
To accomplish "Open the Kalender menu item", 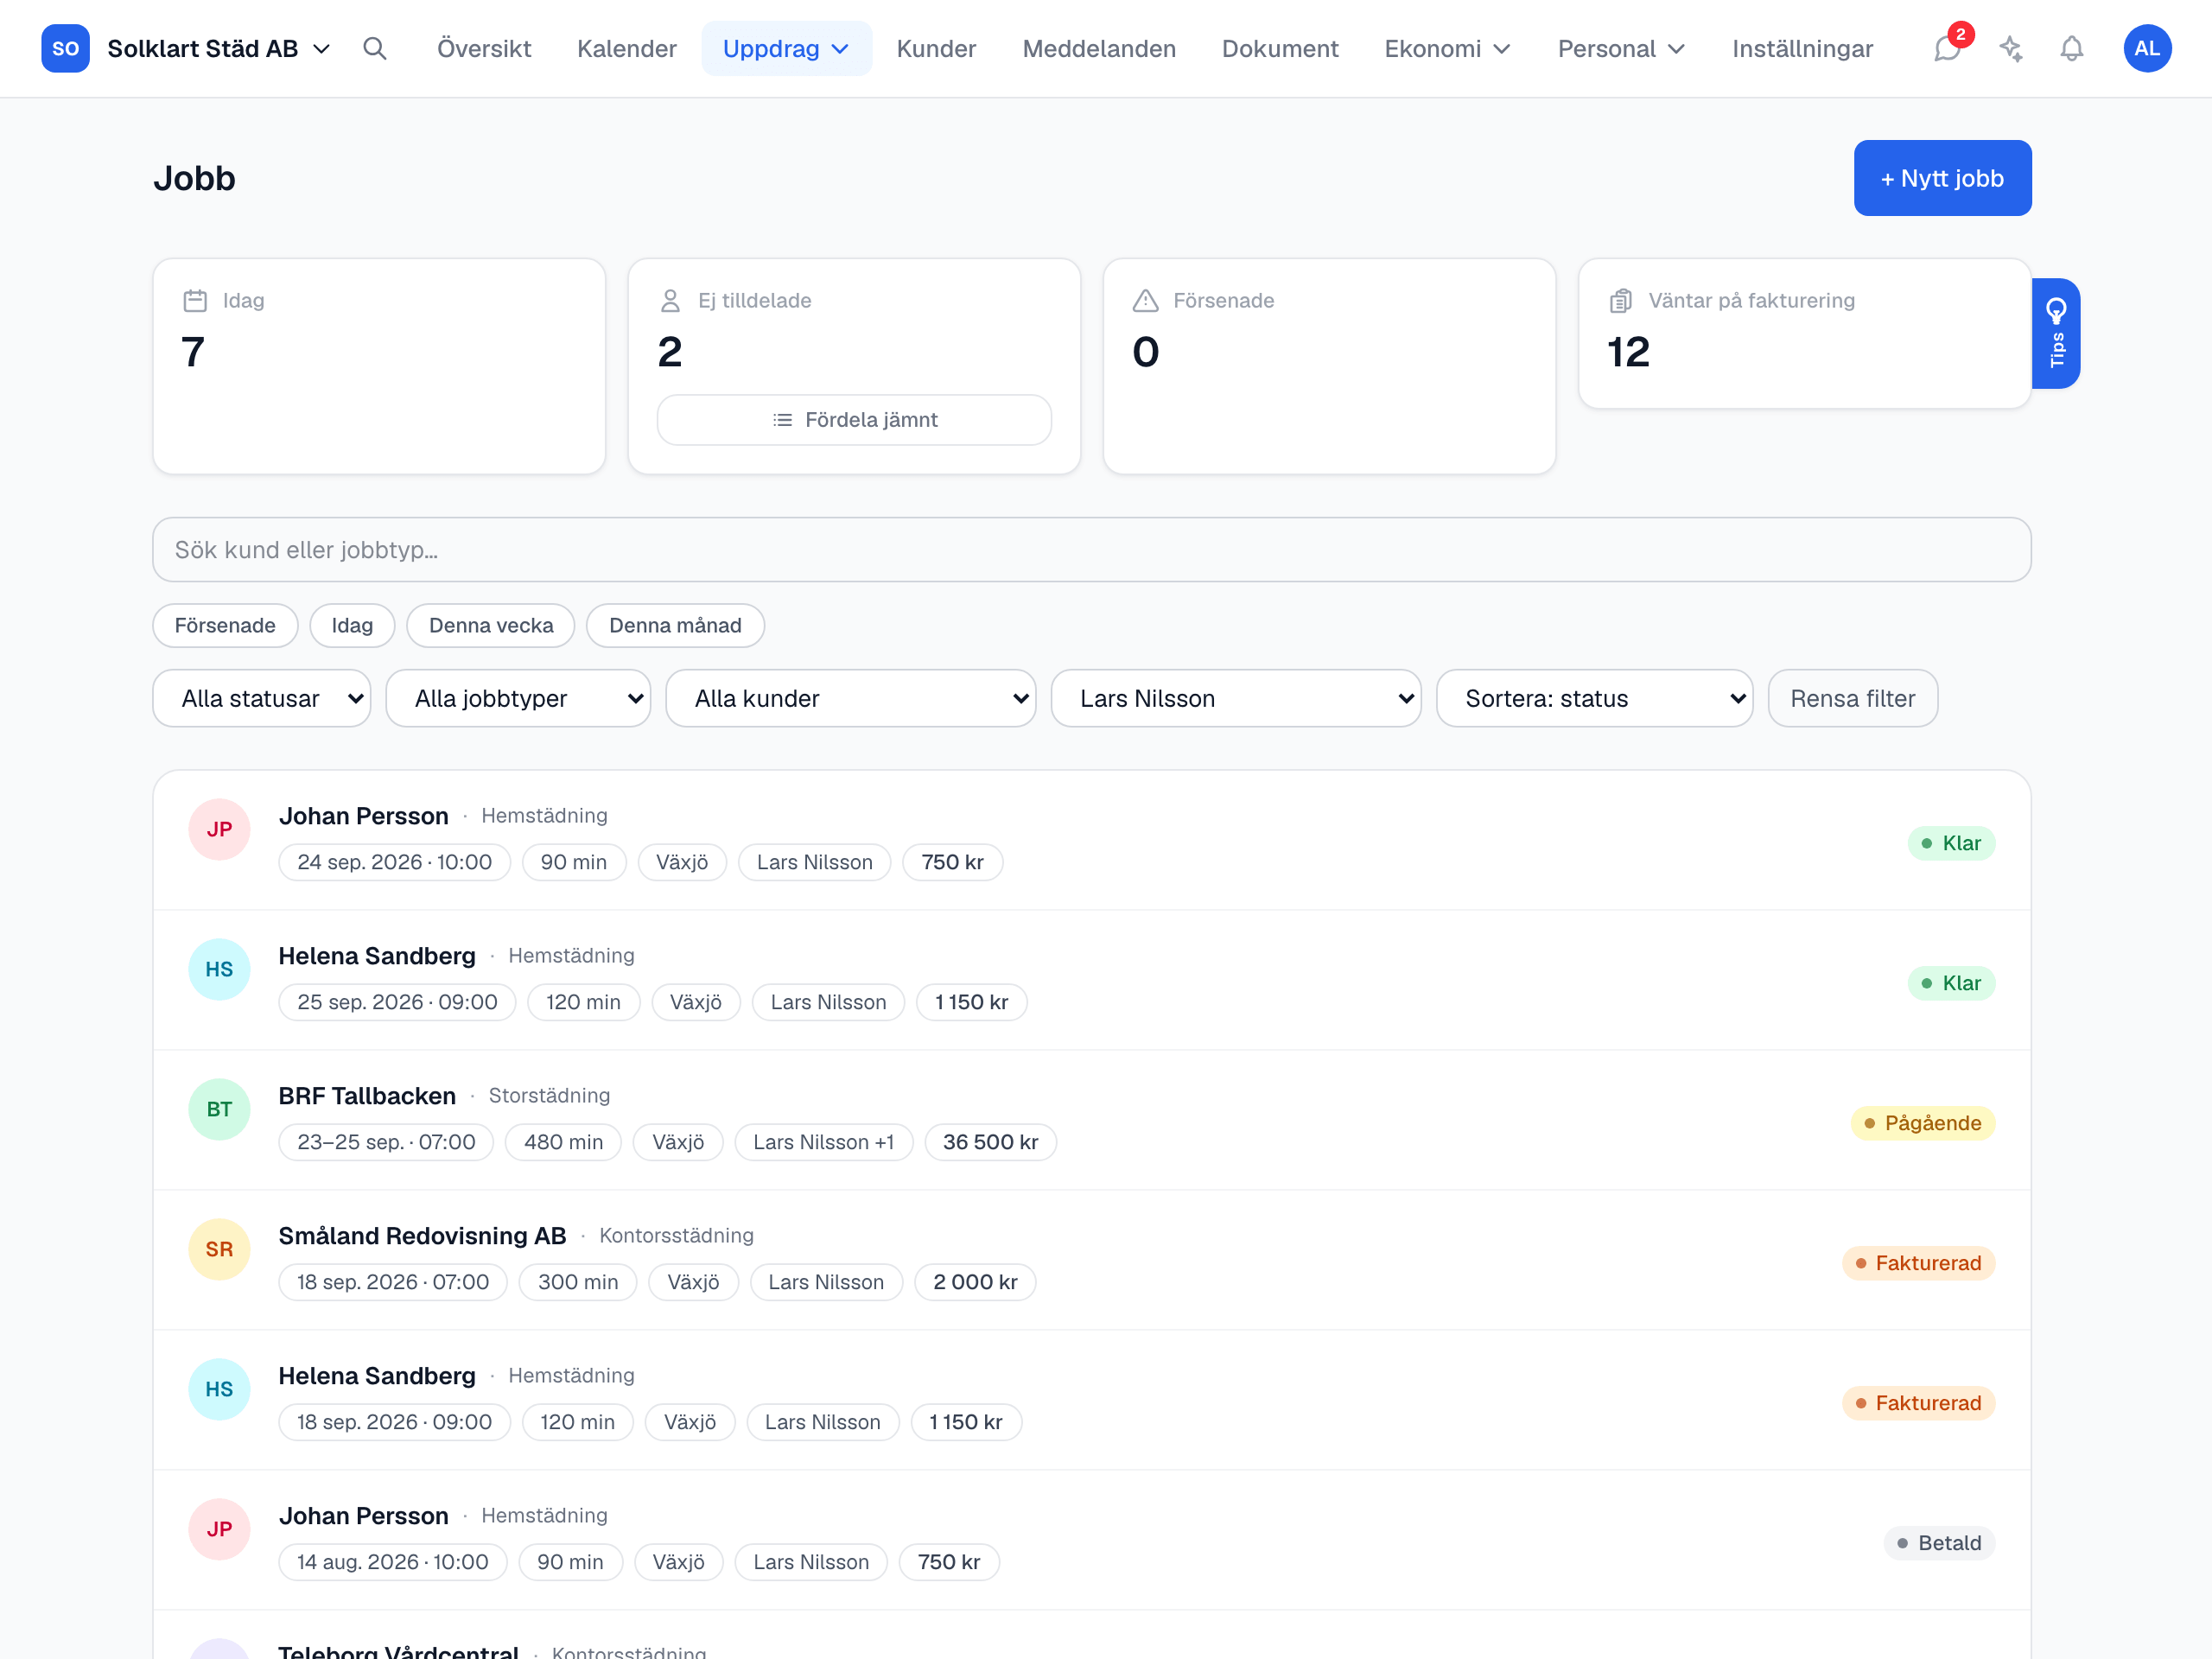I will (x=627, y=48).
